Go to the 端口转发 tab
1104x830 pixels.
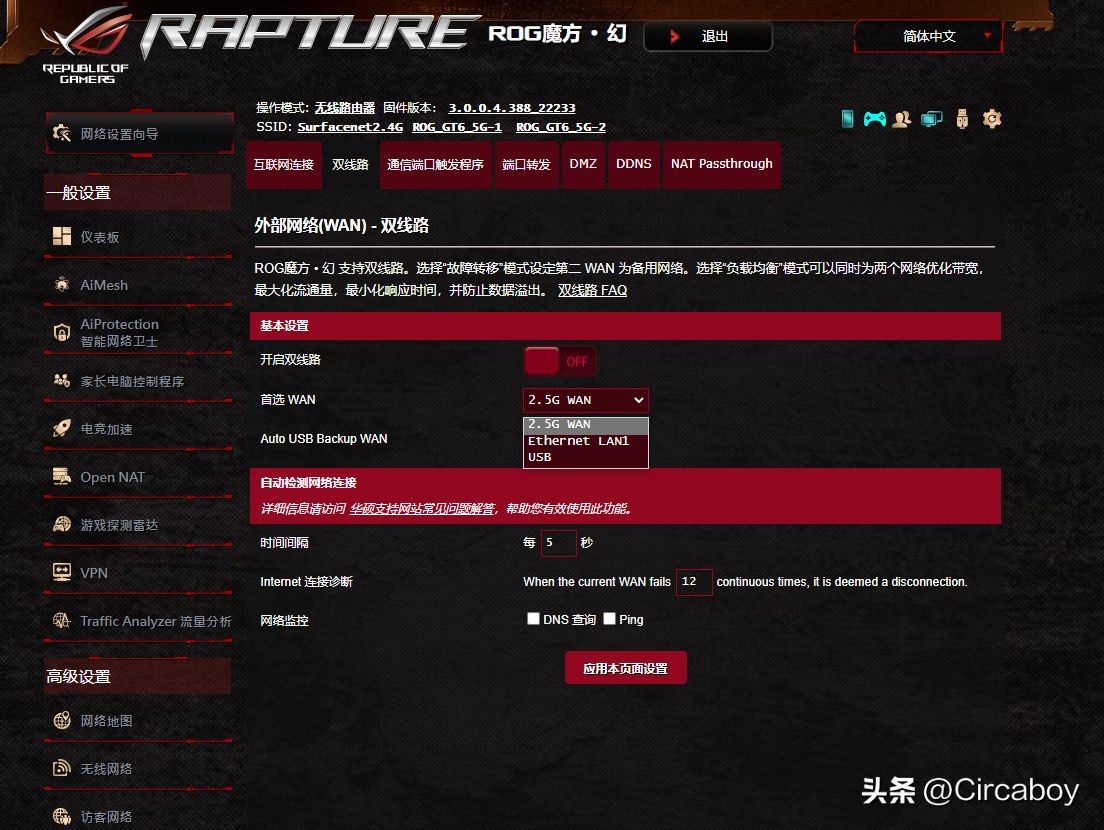[526, 165]
